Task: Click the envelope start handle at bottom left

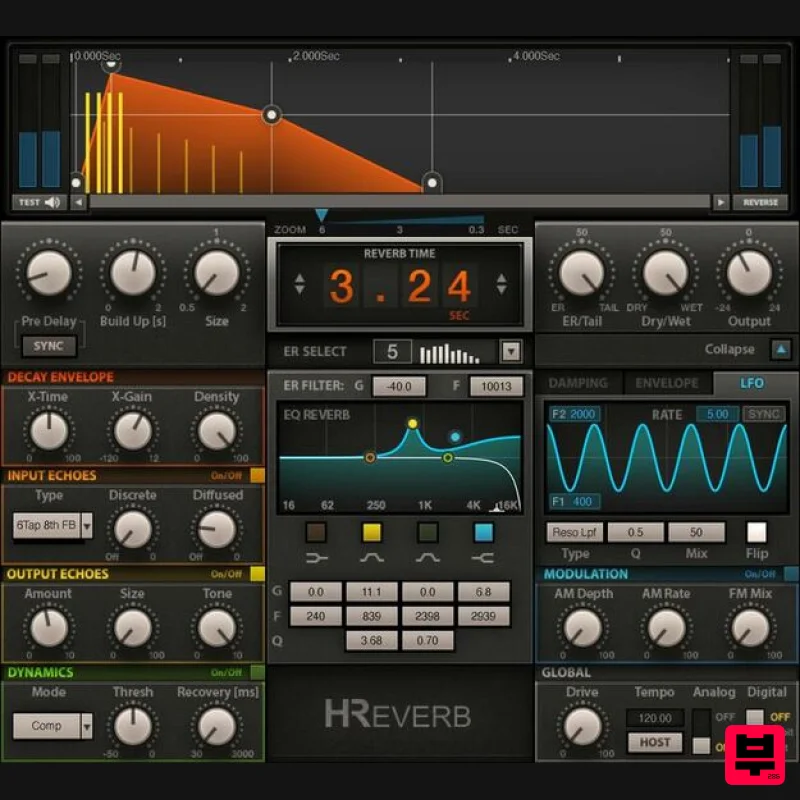Action: (76, 182)
